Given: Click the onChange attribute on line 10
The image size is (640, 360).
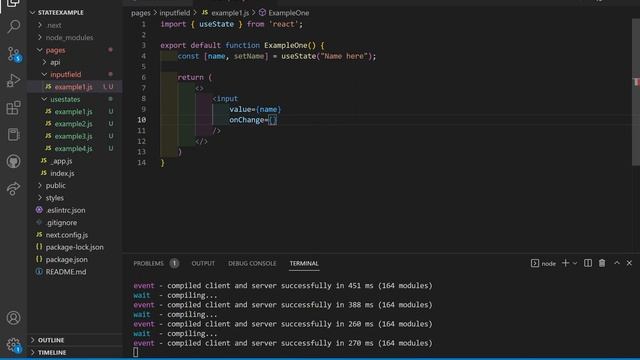Looking at the screenshot, I should pos(247,120).
